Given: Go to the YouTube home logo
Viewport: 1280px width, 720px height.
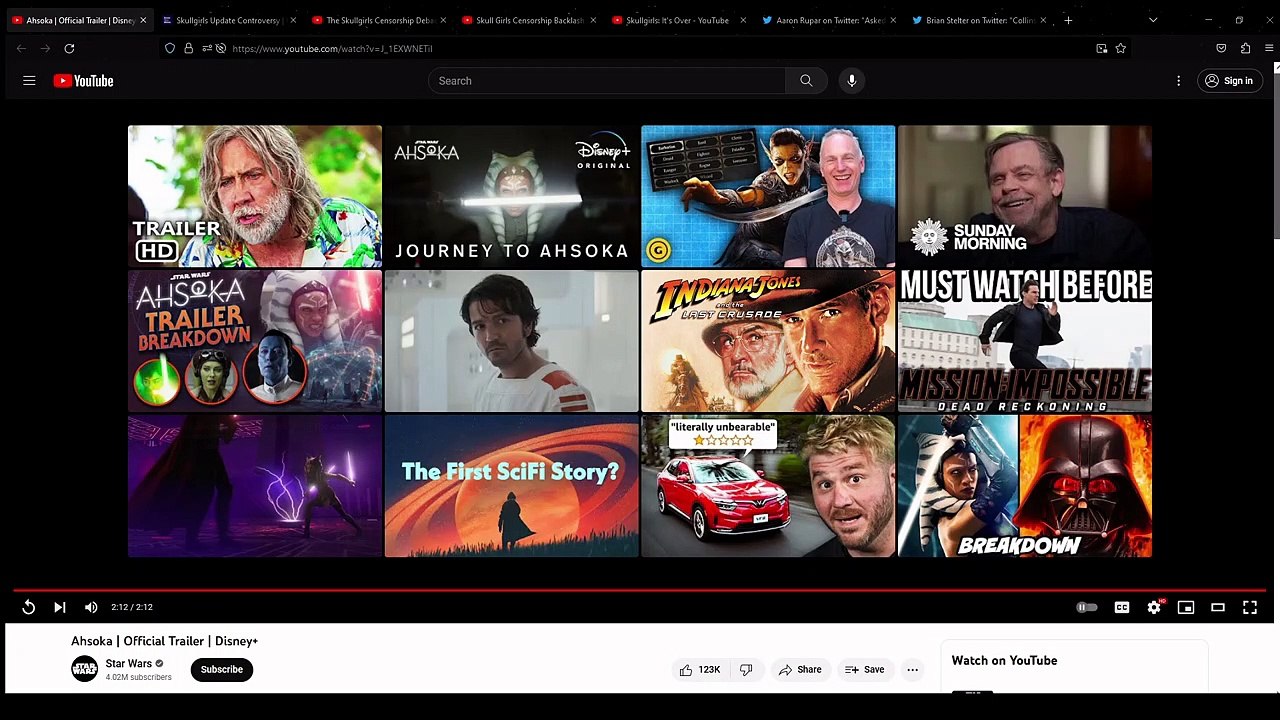Looking at the screenshot, I should point(83,81).
